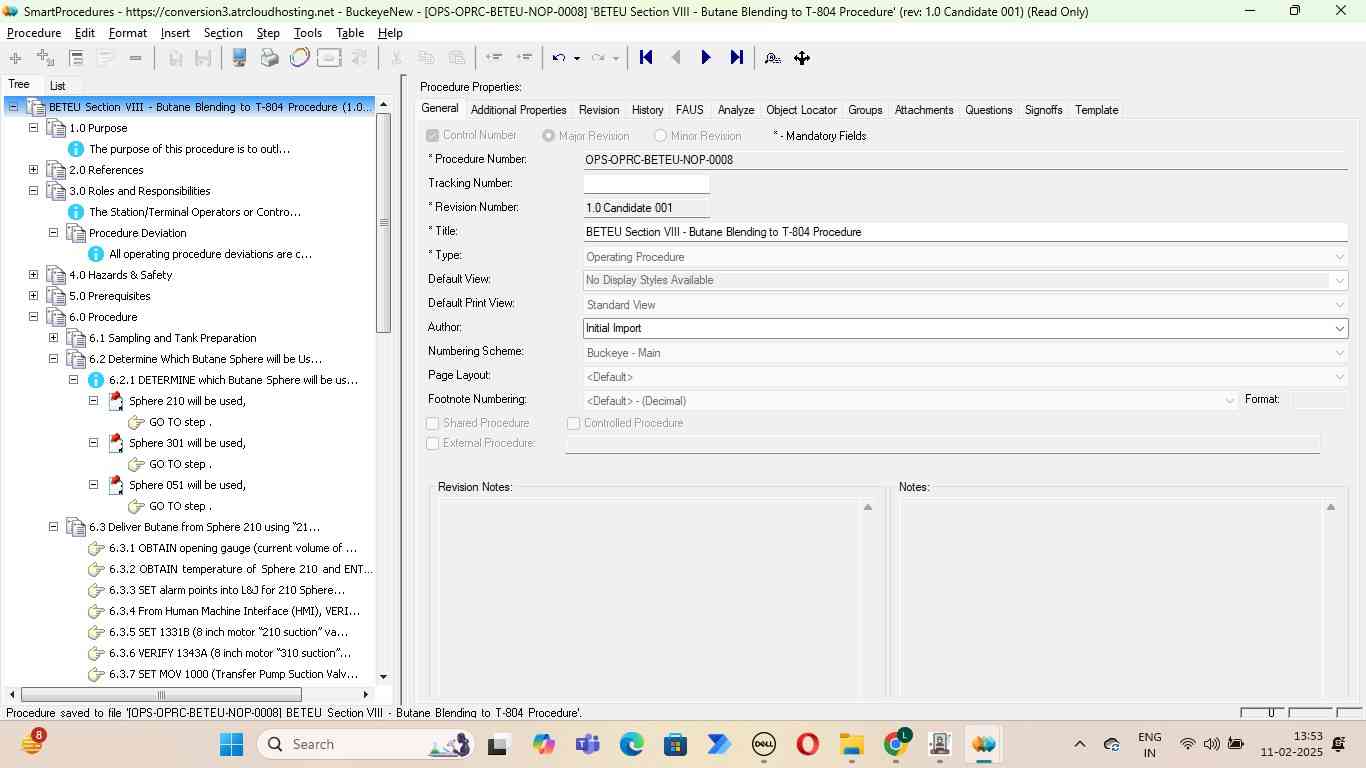Select the 6.3.3 SET alarm points step
1366x768 pixels.
(227, 590)
